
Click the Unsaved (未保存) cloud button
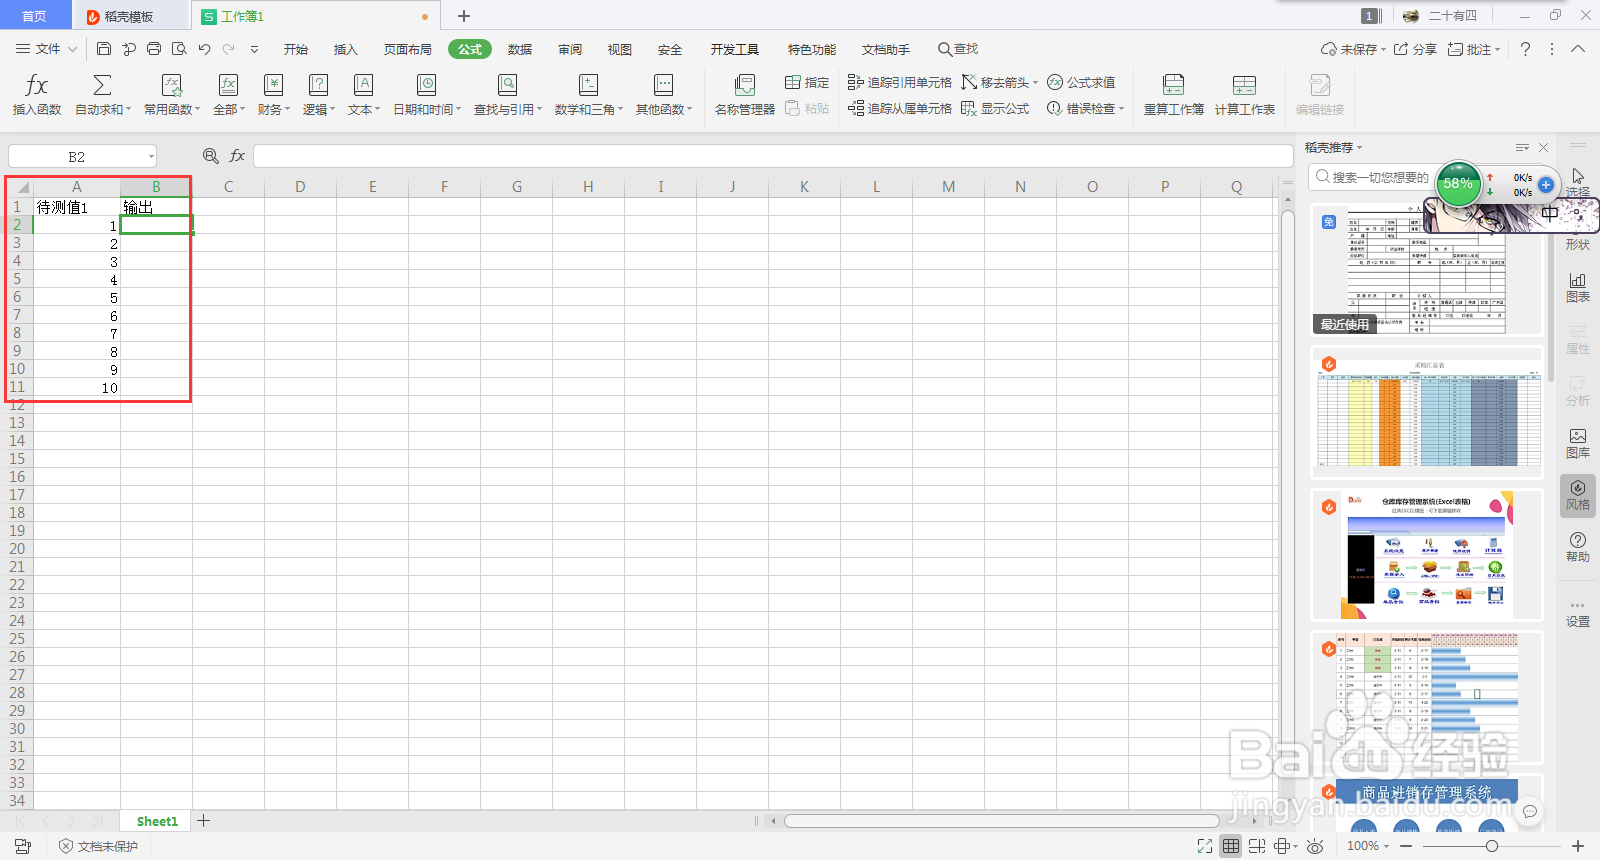pyautogui.click(x=1352, y=49)
